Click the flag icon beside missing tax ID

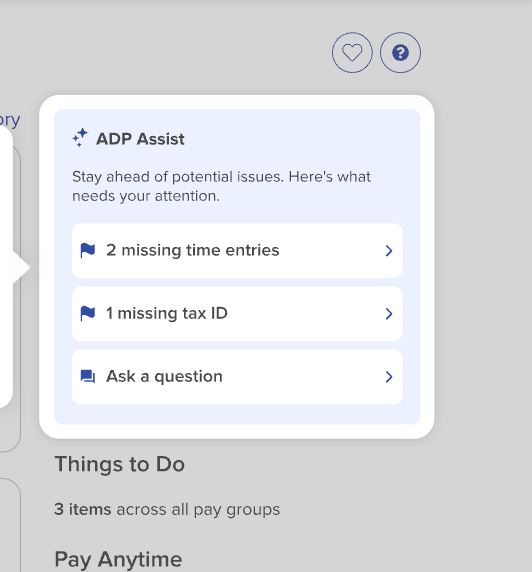(88, 314)
